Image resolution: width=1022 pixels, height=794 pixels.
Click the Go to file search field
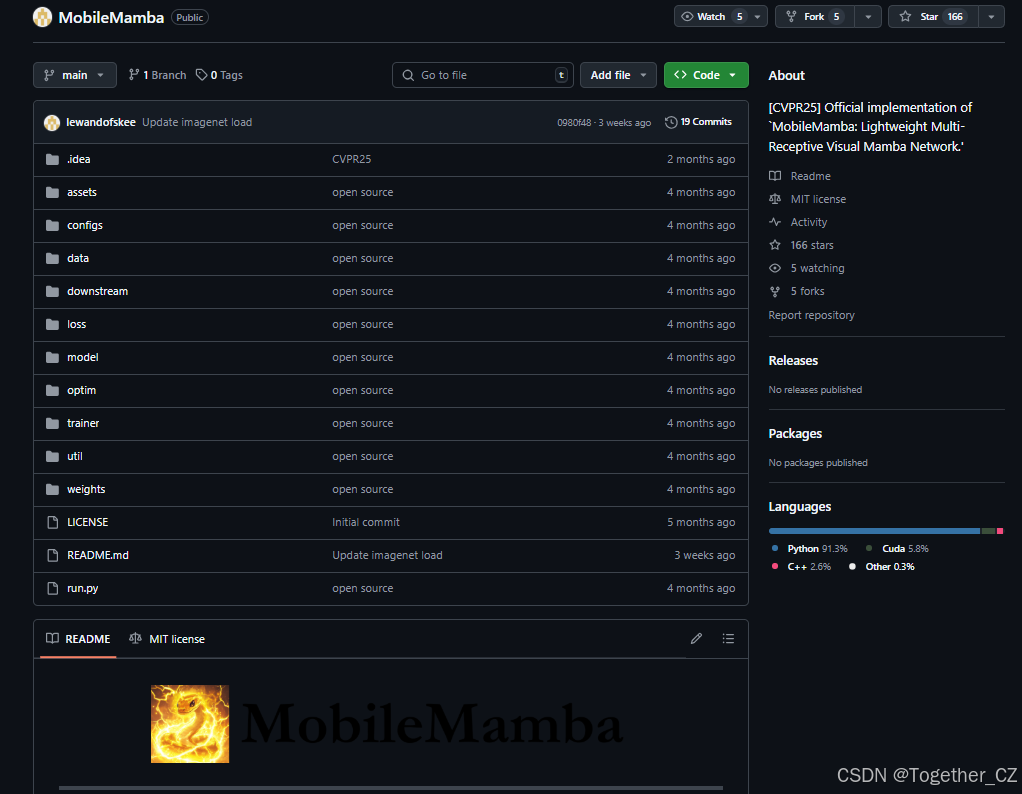pyautogui.click(x=482, y=75)
